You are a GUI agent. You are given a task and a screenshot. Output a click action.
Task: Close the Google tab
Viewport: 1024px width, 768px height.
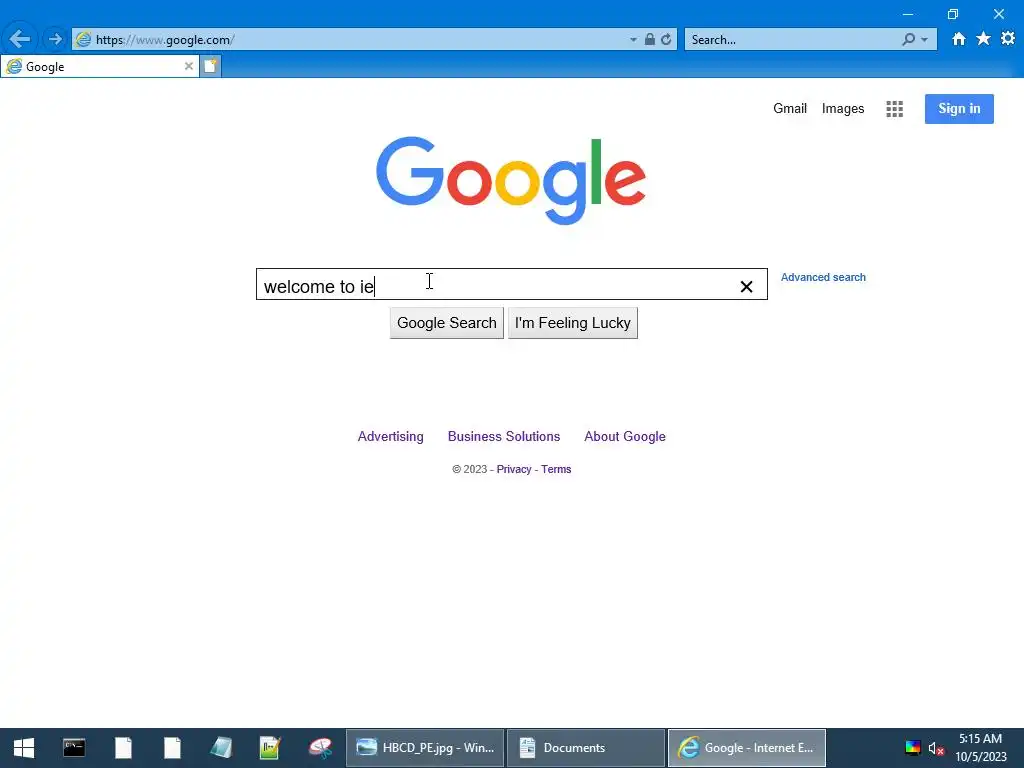pos(189,66)
